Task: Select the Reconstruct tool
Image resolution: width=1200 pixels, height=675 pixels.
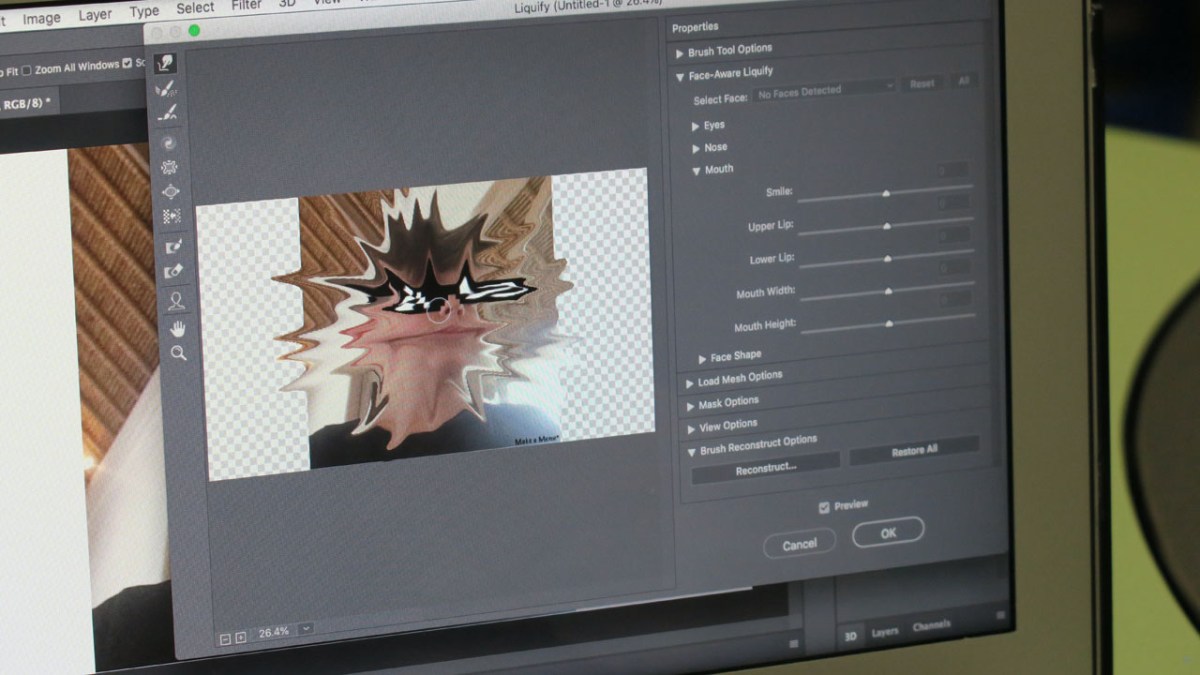Action: click(x=165, y=89)
